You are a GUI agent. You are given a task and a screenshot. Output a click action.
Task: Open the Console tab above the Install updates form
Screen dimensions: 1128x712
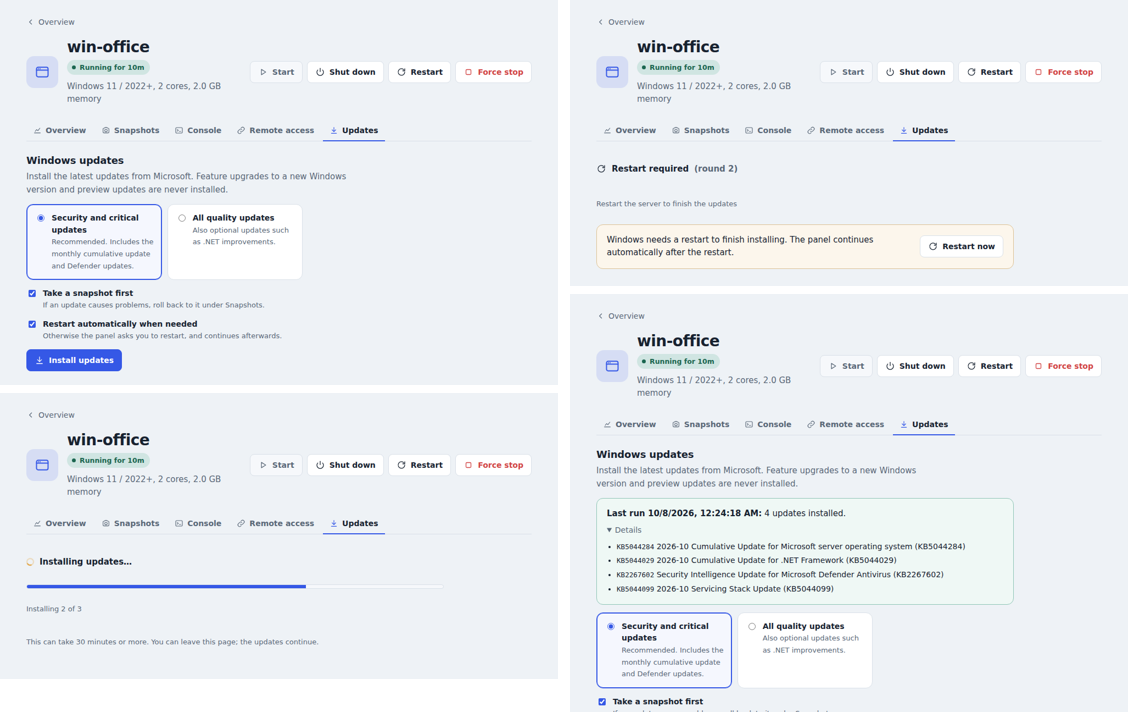point(198,131)
